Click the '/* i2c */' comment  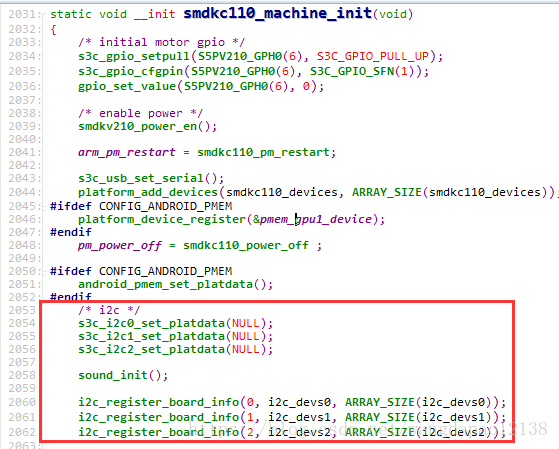coord(109,310)
